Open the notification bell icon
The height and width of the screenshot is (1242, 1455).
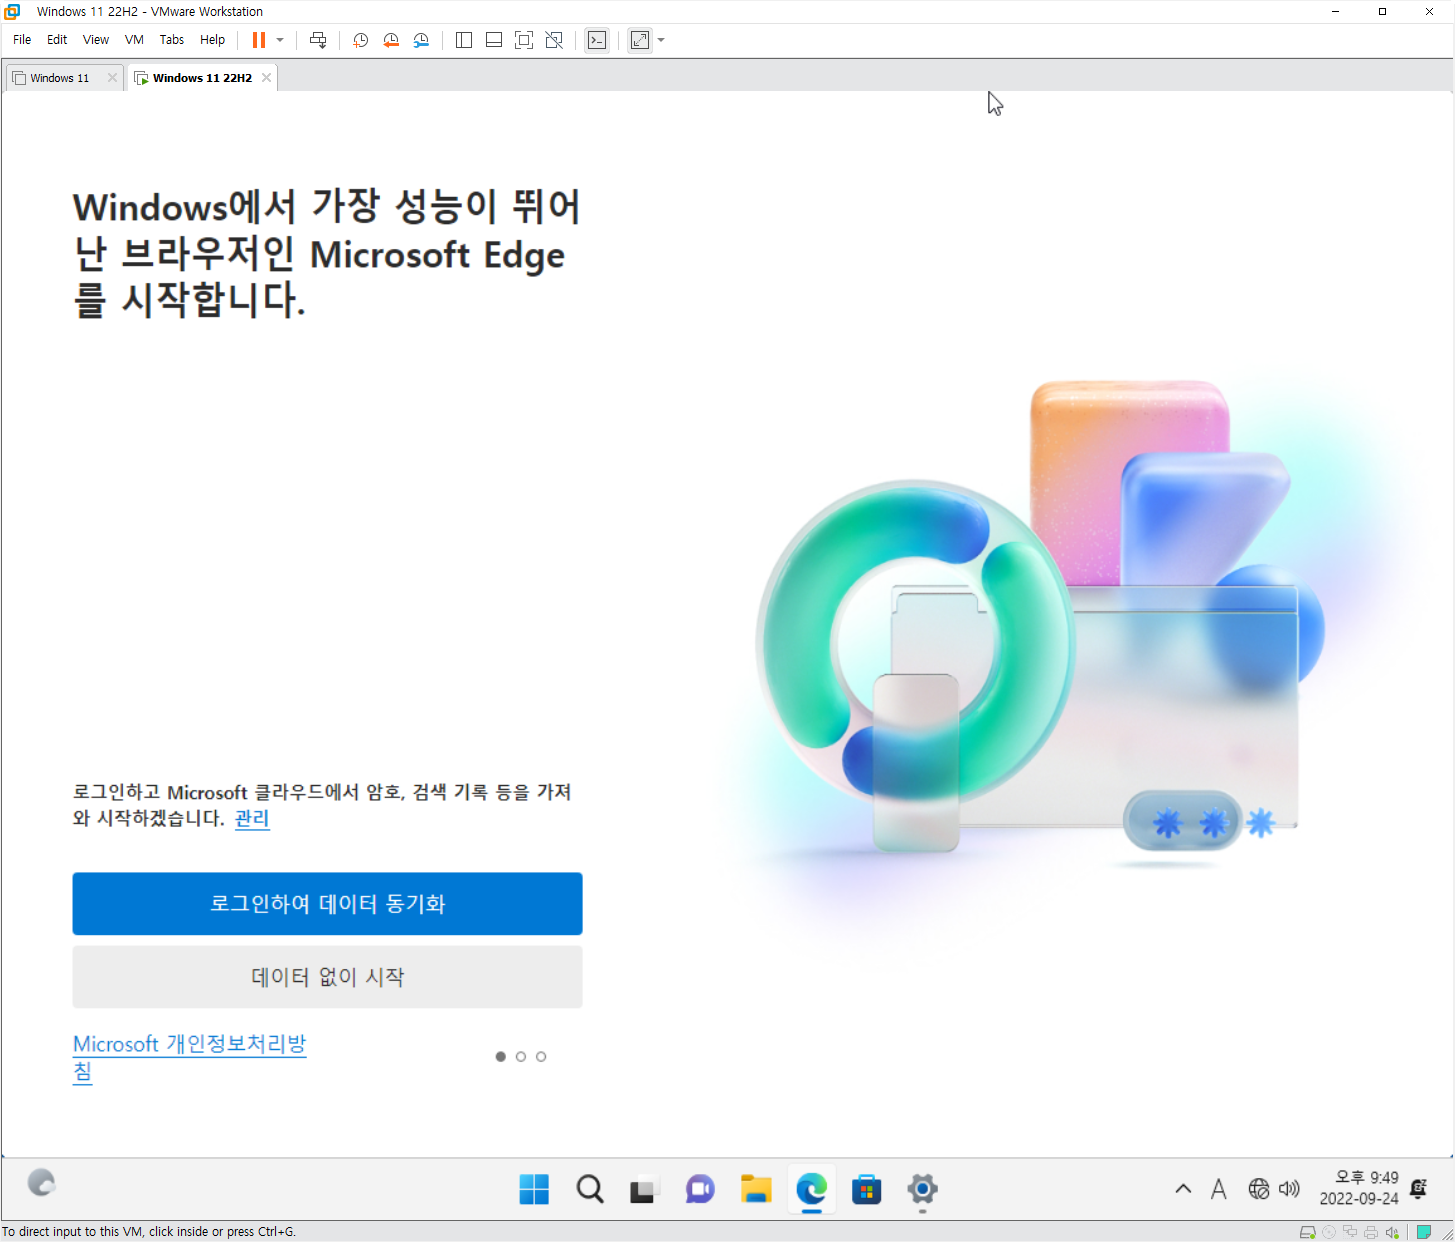(x=1418, y=1189)
